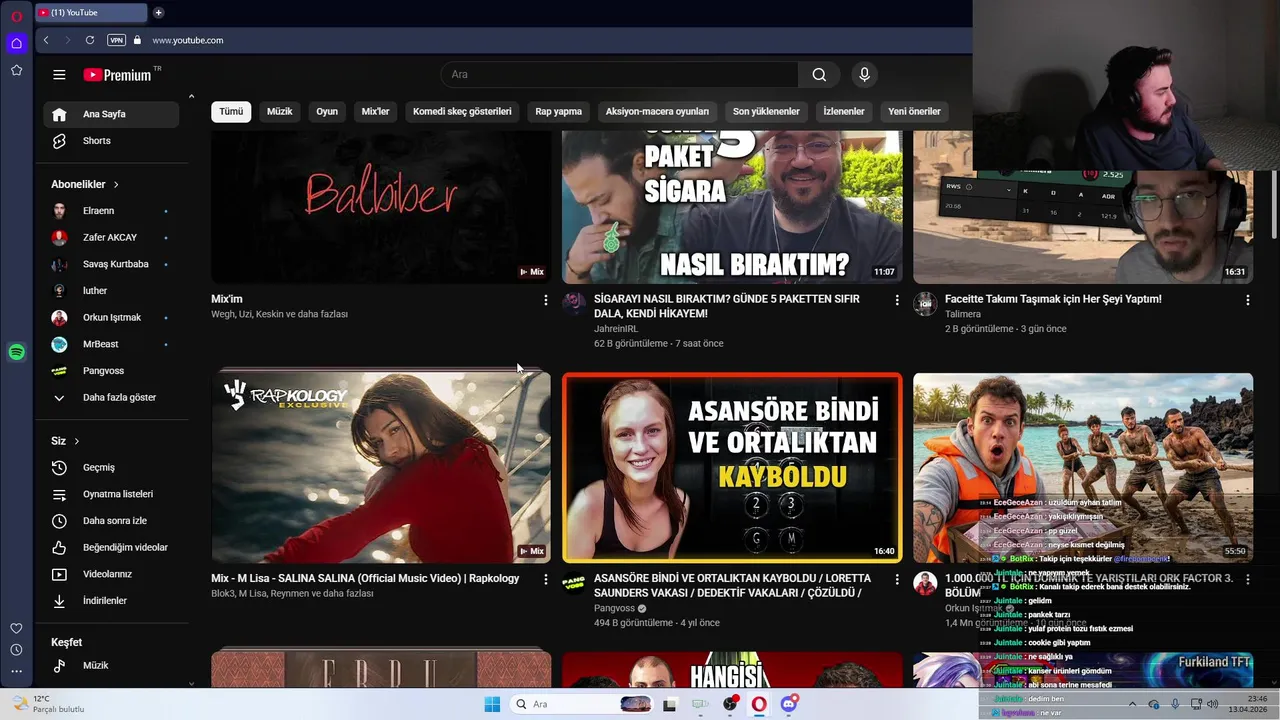Screen dimensions: 1280x720
Task: Open options menu for Mix'im
Action: pos(545,300)
